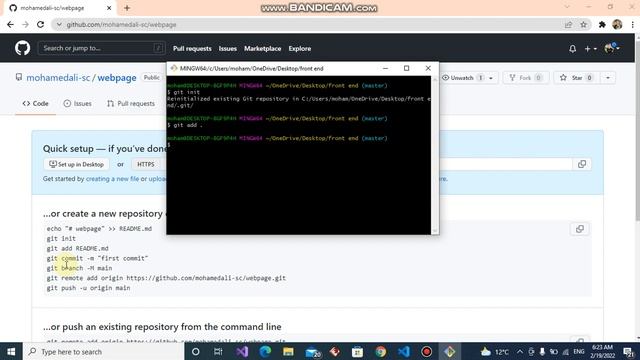
Task: Expand the Unwatch options arrow
Action: (x=491, y=78)
